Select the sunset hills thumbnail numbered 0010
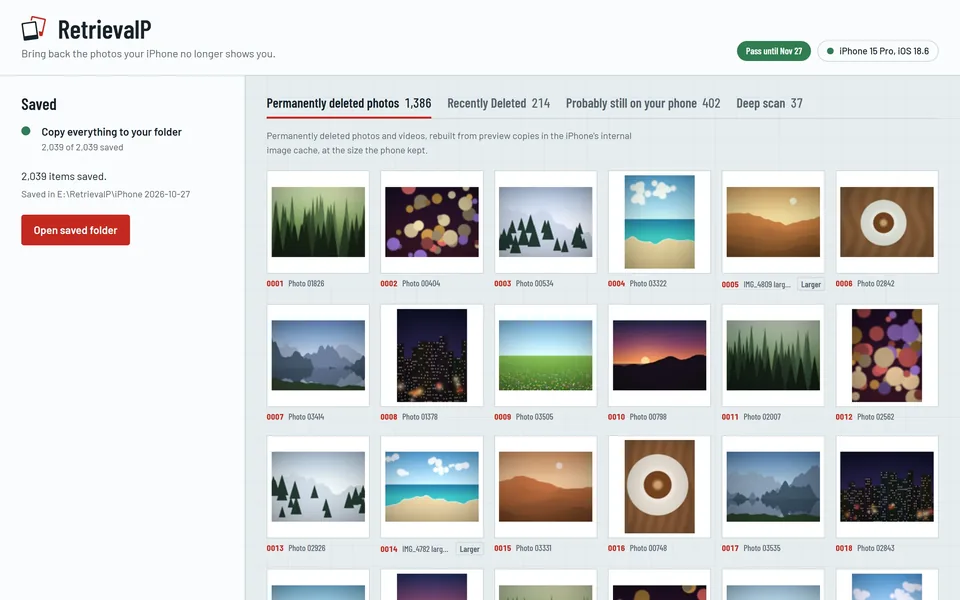This screenshot has width=960, height=600. pyautogui.click(x=659, y=355)
